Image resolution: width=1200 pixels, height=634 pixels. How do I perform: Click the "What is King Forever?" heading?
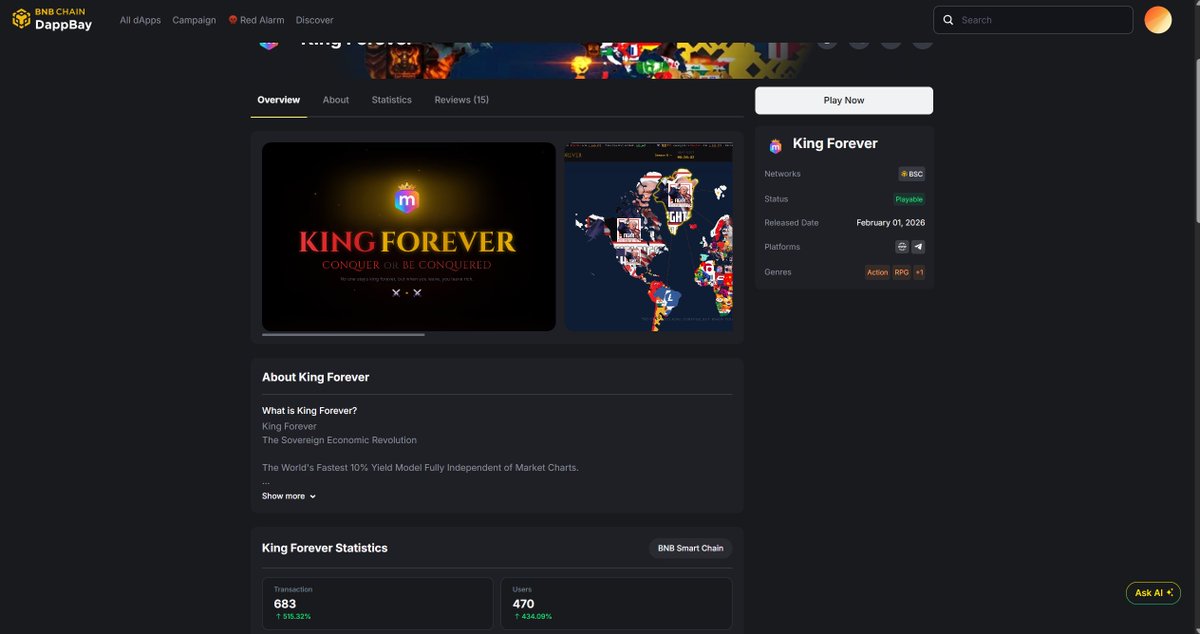click(x=309, y=411)
